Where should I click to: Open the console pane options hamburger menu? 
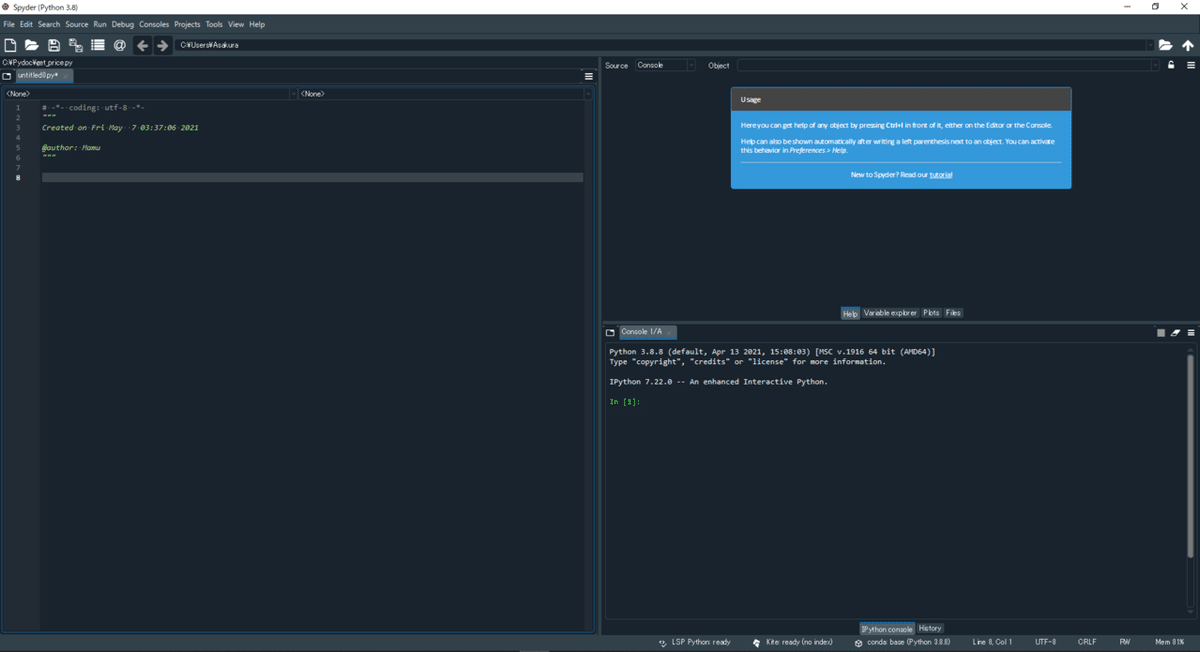[x=1191, y=332]
